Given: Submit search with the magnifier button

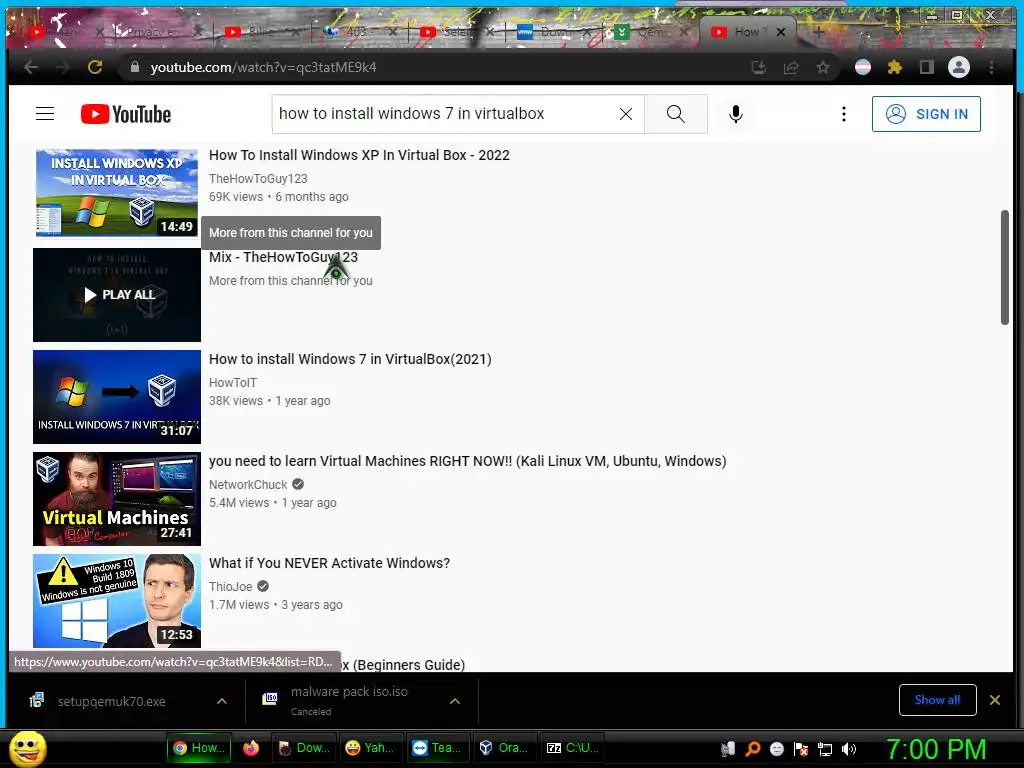Looking at the screenshot, I should [x=676, y=114].
